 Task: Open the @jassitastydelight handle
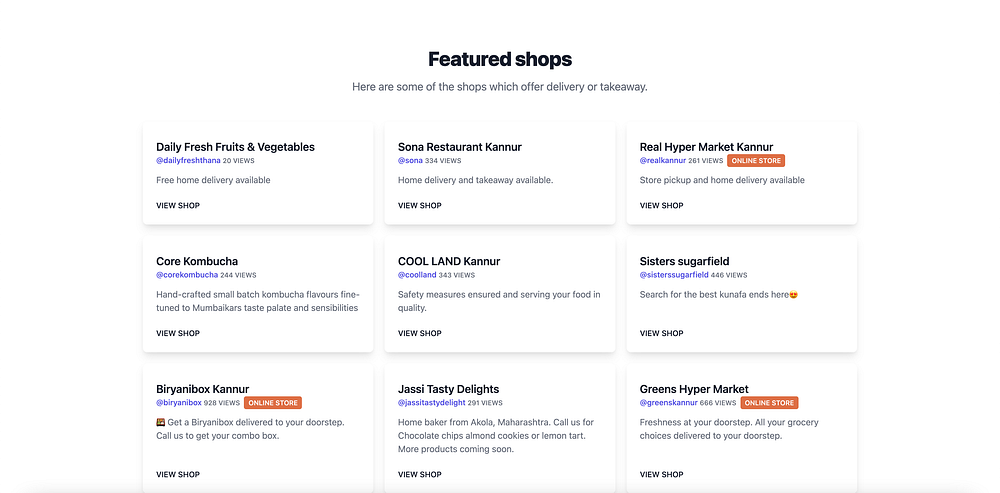coord(431,403)
